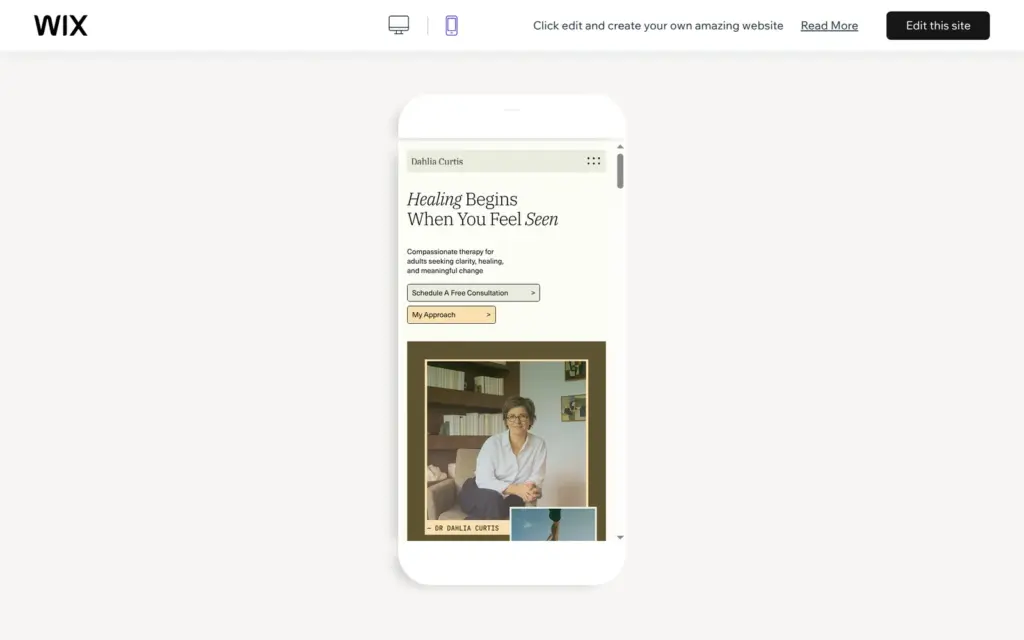Image resolution: width=1024 pixels, height=640 pixels.
Task: Click 'Click edit and create your own amazing website' text
Action: point(658,25)
